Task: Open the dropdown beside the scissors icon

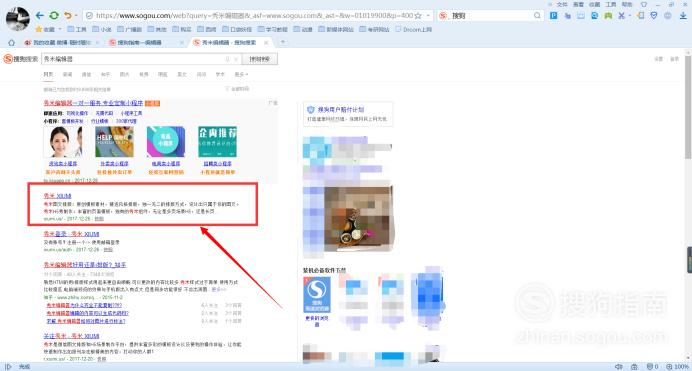Action: (630, 15)
